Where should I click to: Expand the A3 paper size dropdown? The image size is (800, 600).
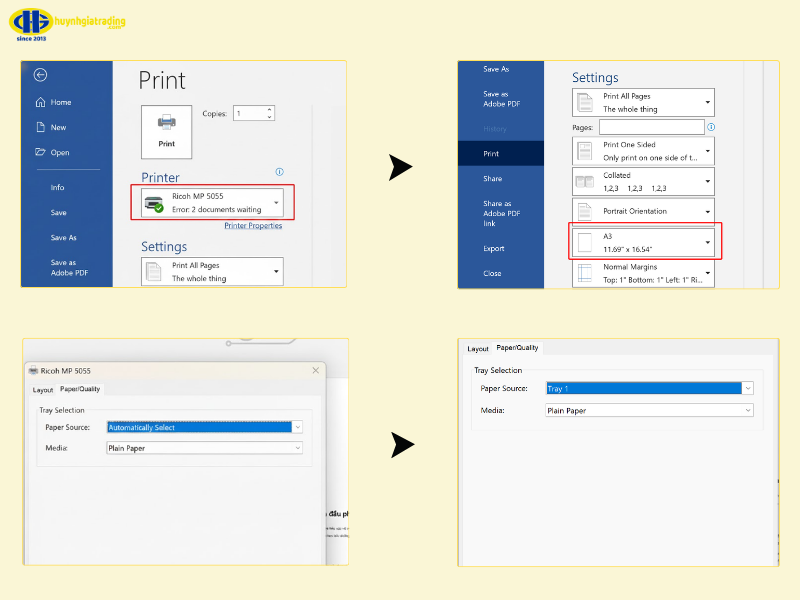[708, 242]
